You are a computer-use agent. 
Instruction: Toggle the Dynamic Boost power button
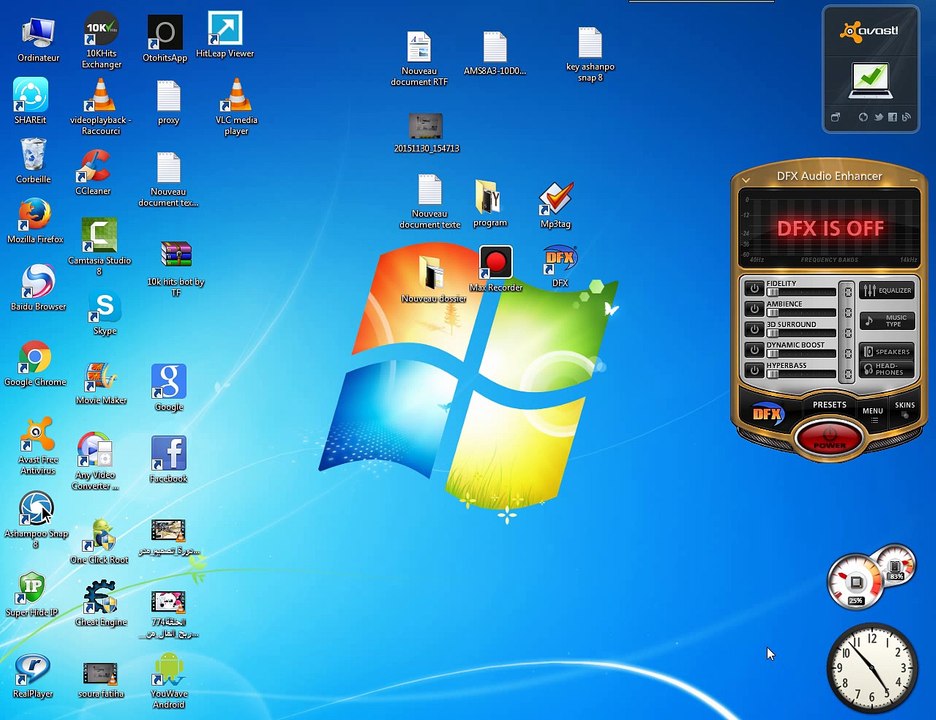pyautogui.click(x=755, y=350)
